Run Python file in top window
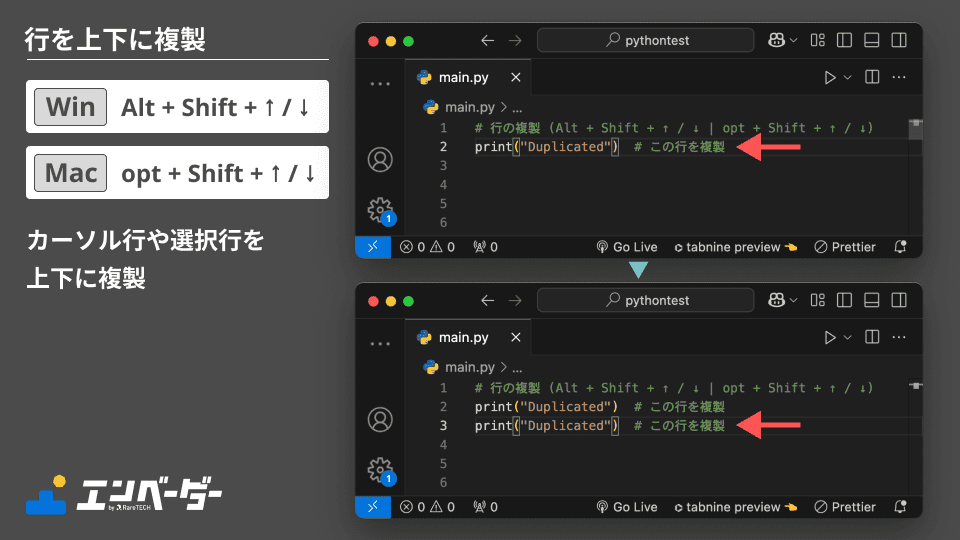 [x=830, y=77]
